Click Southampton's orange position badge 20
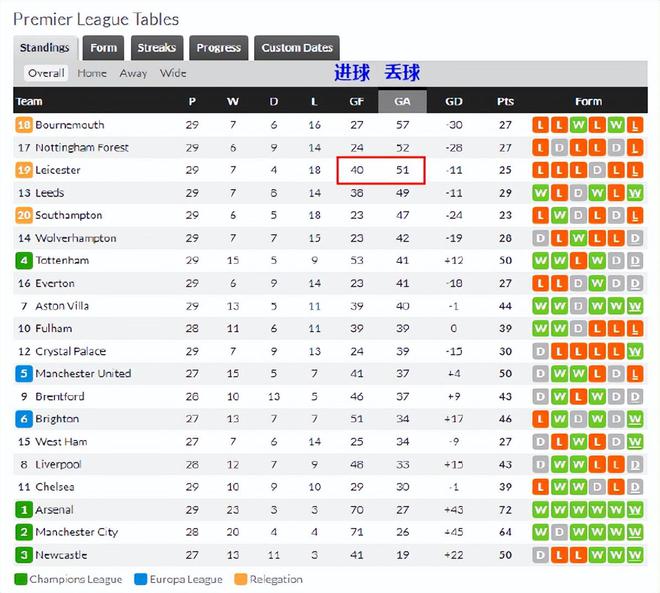The height and width of the screenshot is (593, 660). pyautogui.click(x=24, y=215)
